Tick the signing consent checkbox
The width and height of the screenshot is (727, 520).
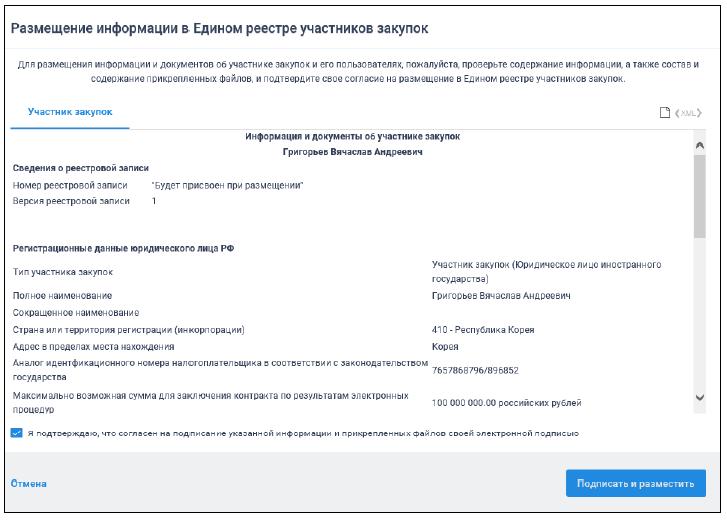click(16, 433)
